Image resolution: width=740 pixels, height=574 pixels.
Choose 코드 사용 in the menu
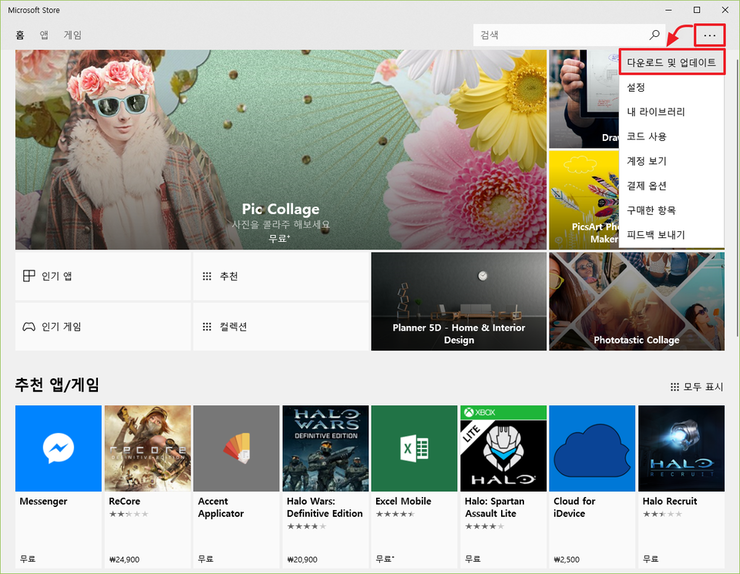click(x=672, y=136)
